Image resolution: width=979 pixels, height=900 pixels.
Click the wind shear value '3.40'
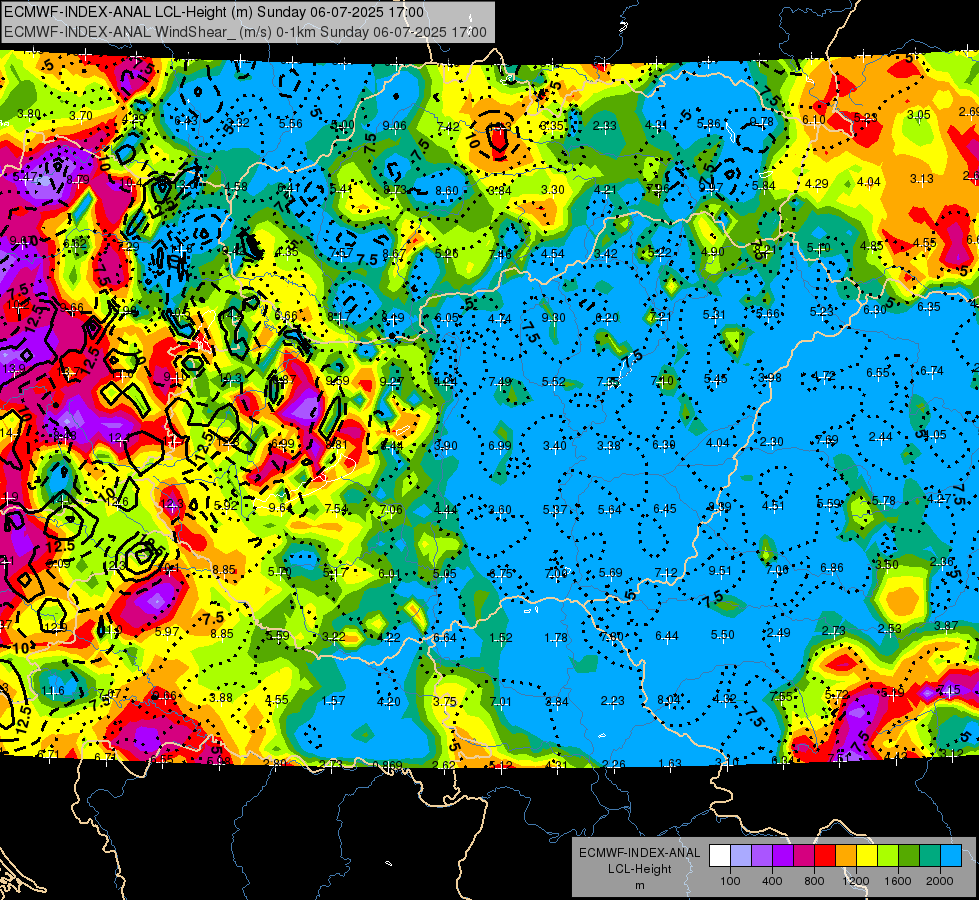click(554, 445)
